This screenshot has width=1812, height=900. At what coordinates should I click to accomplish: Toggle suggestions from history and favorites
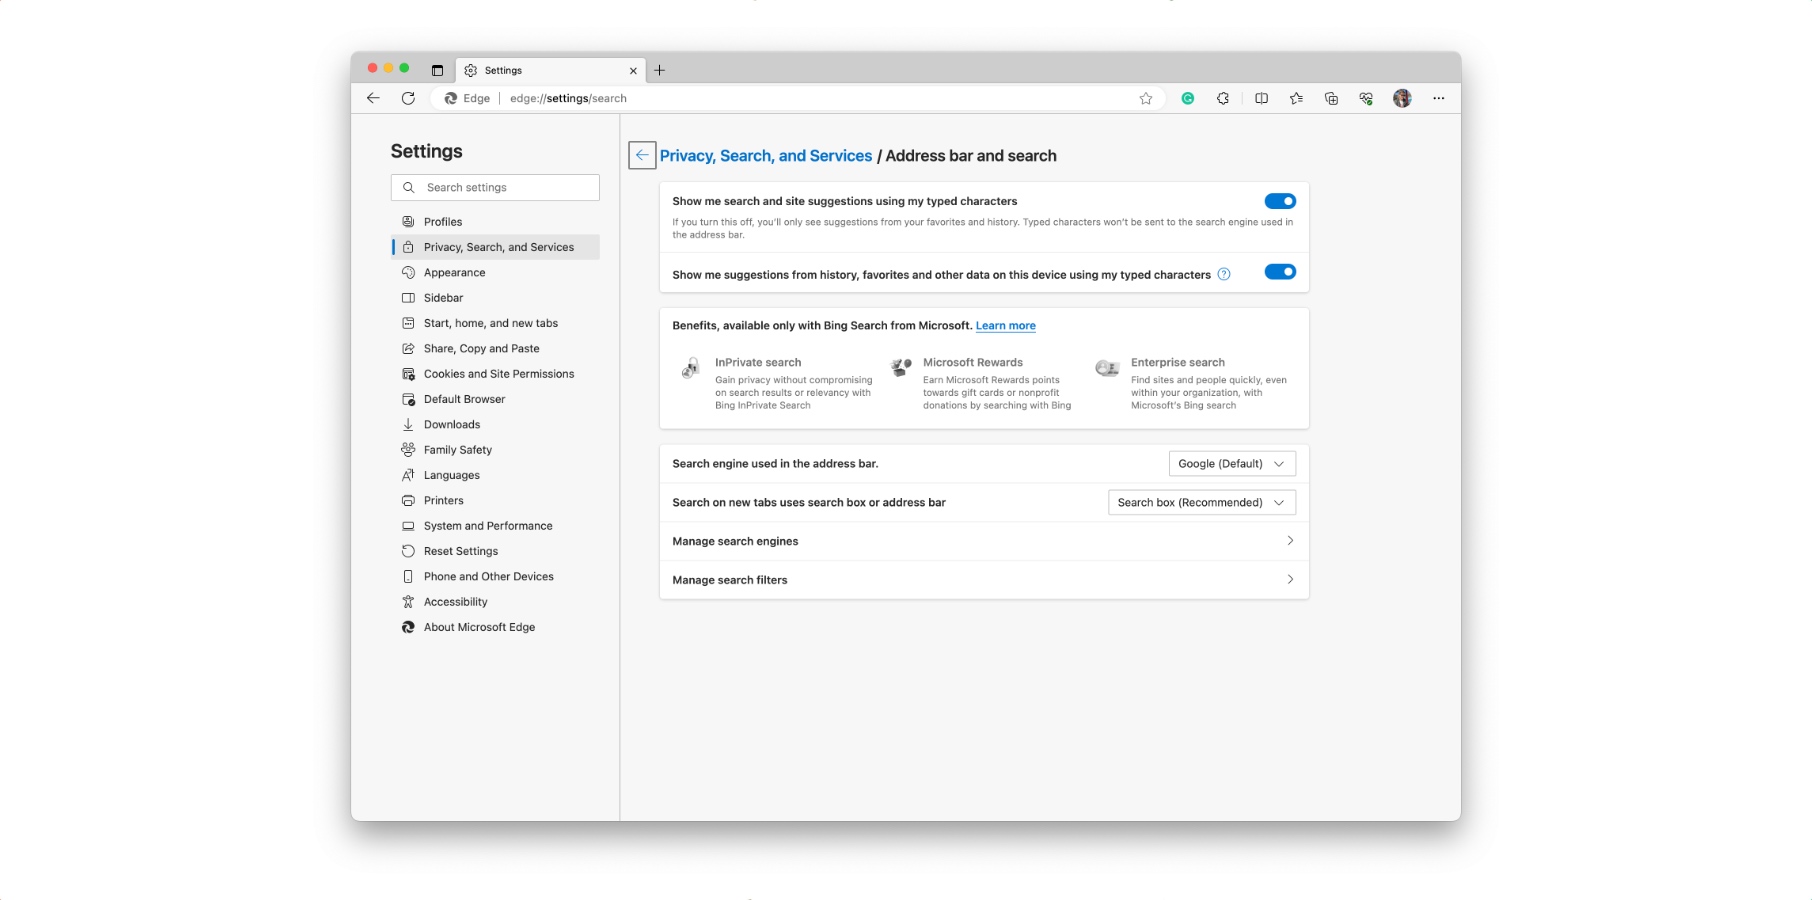1280,272
